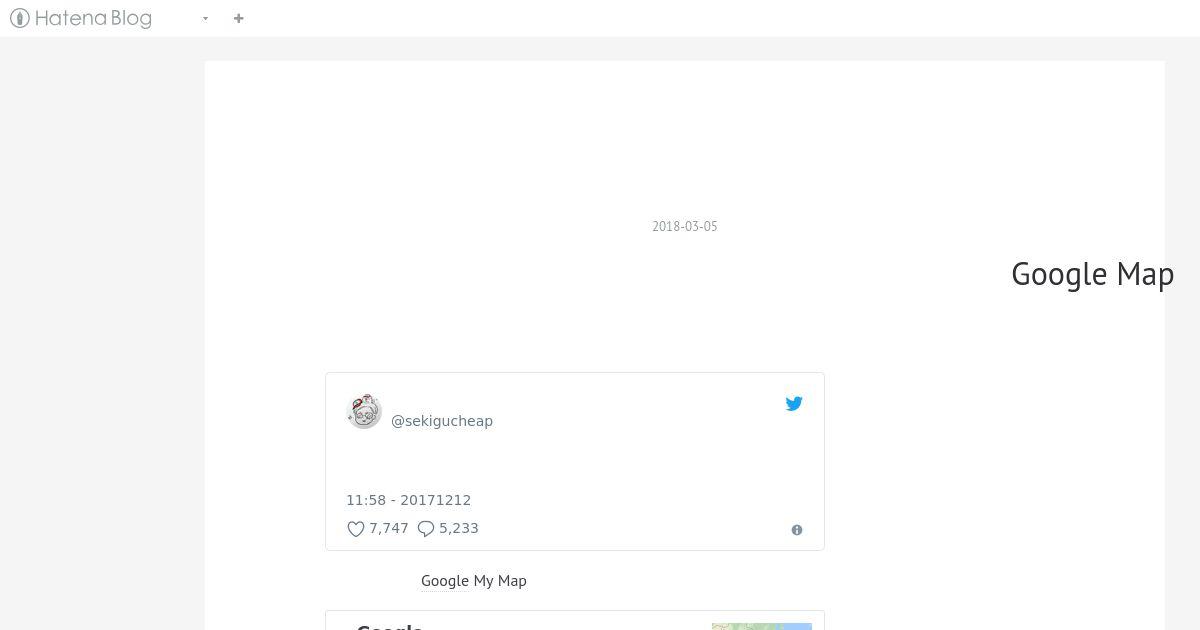Click the tweet info icon
Image resolution: width=1200 pixels, height=630 pixels.
coord(797,530)
